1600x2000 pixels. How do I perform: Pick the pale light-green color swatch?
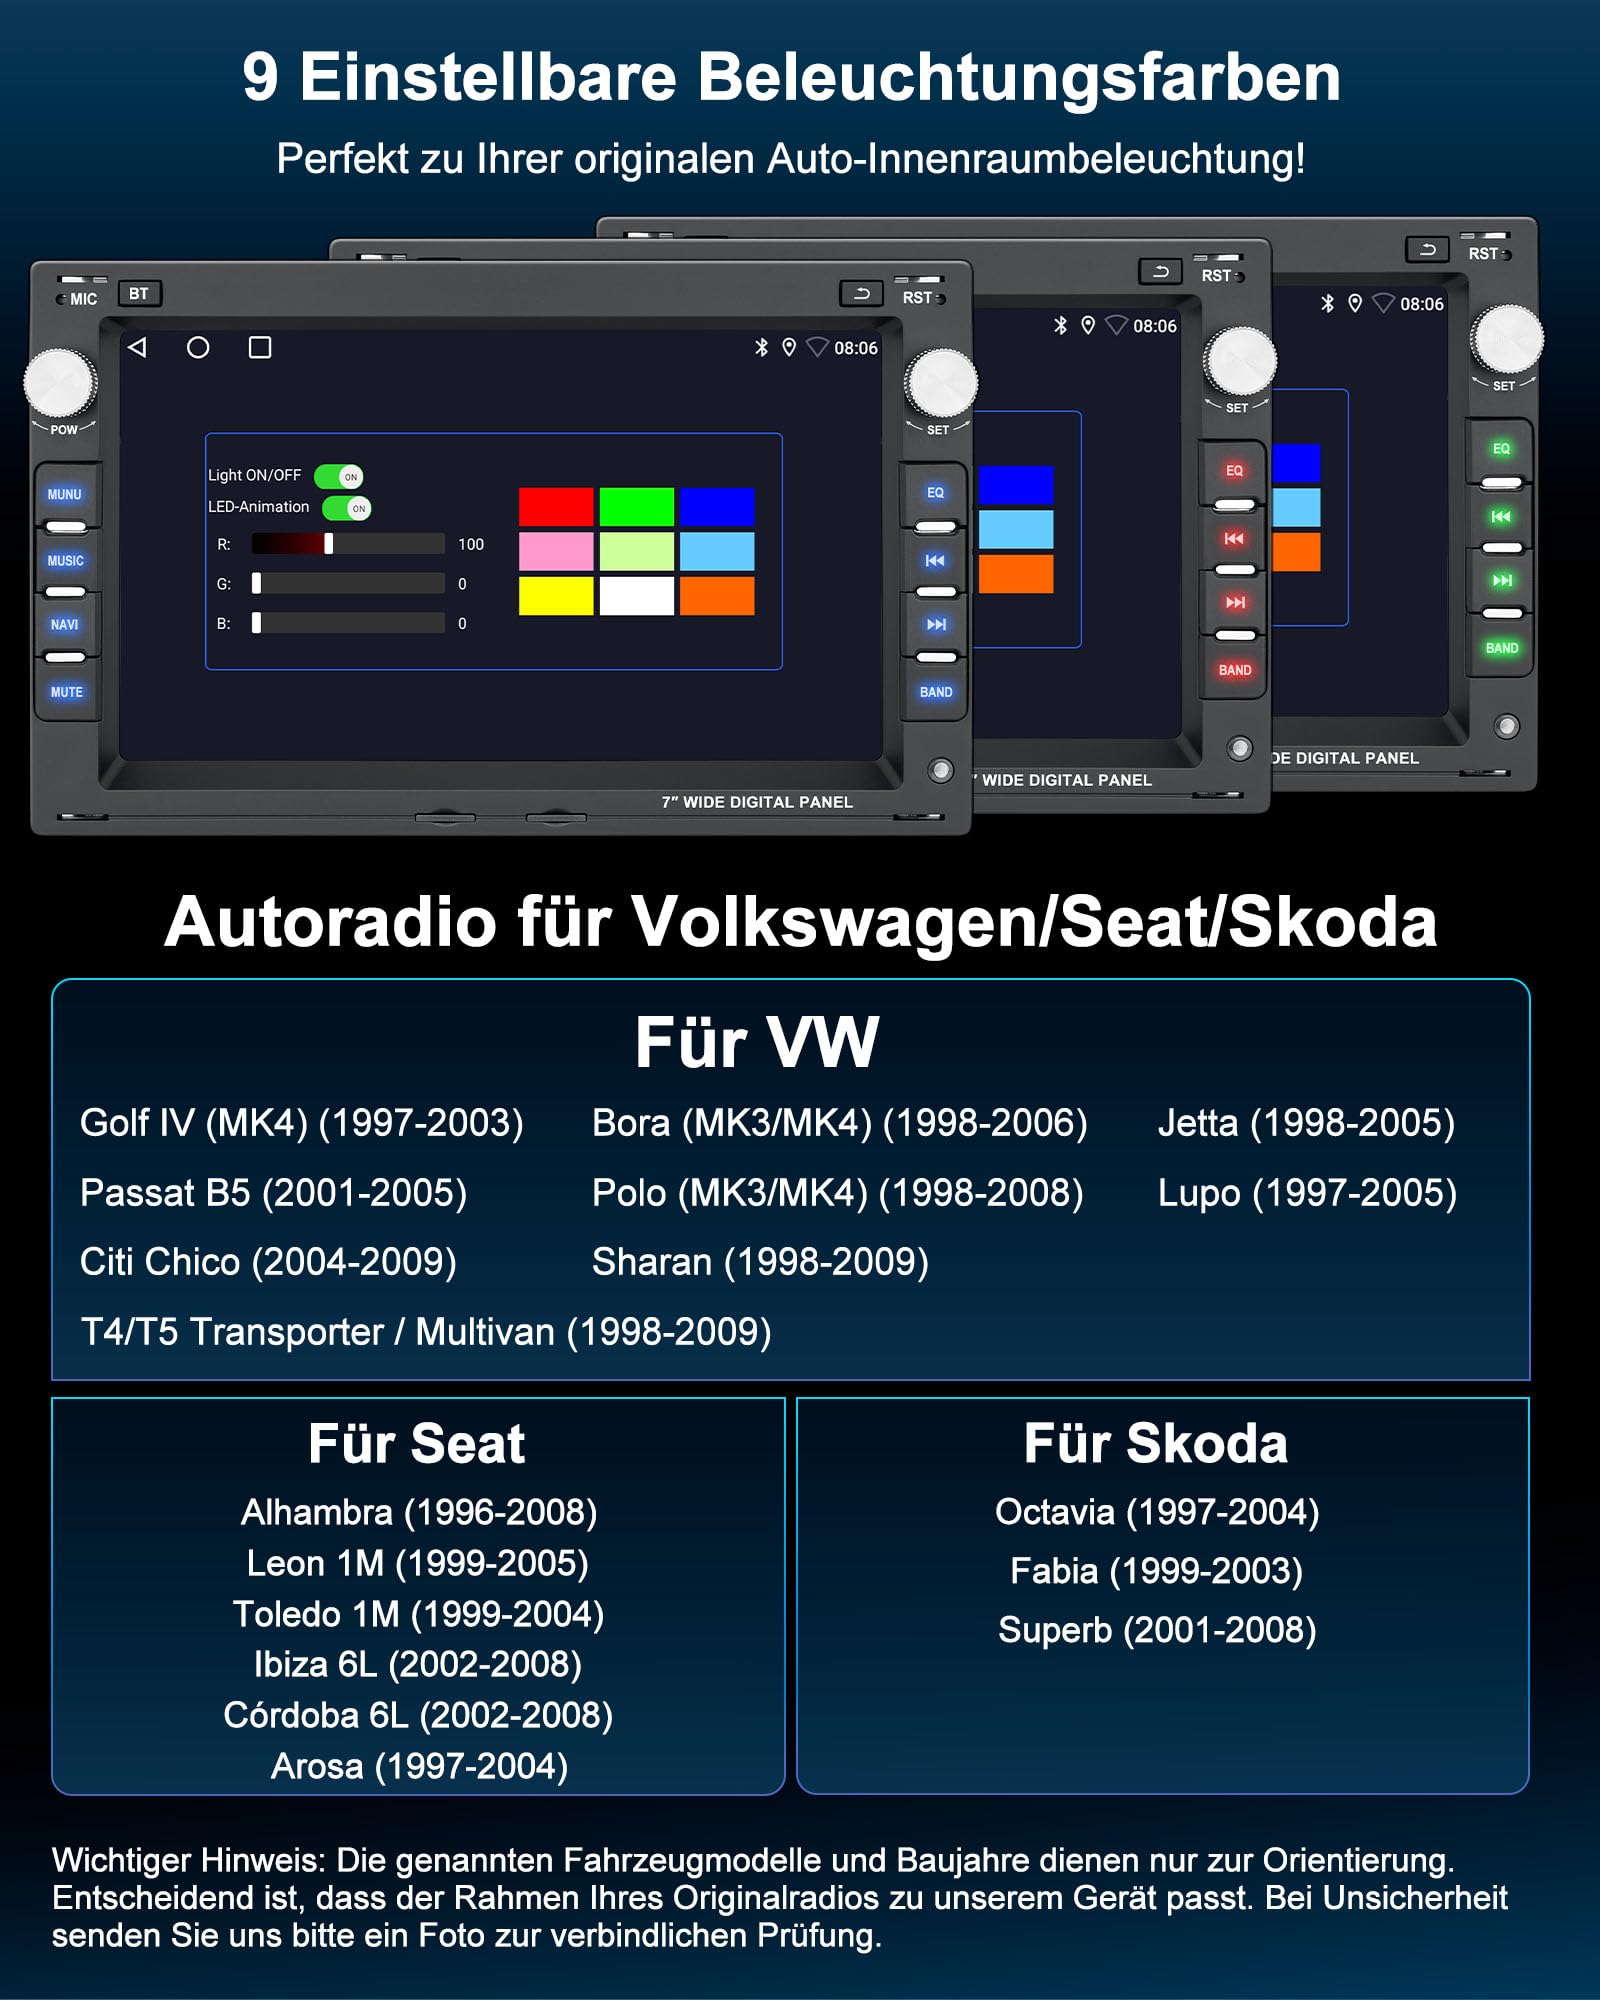click(637, 551)
